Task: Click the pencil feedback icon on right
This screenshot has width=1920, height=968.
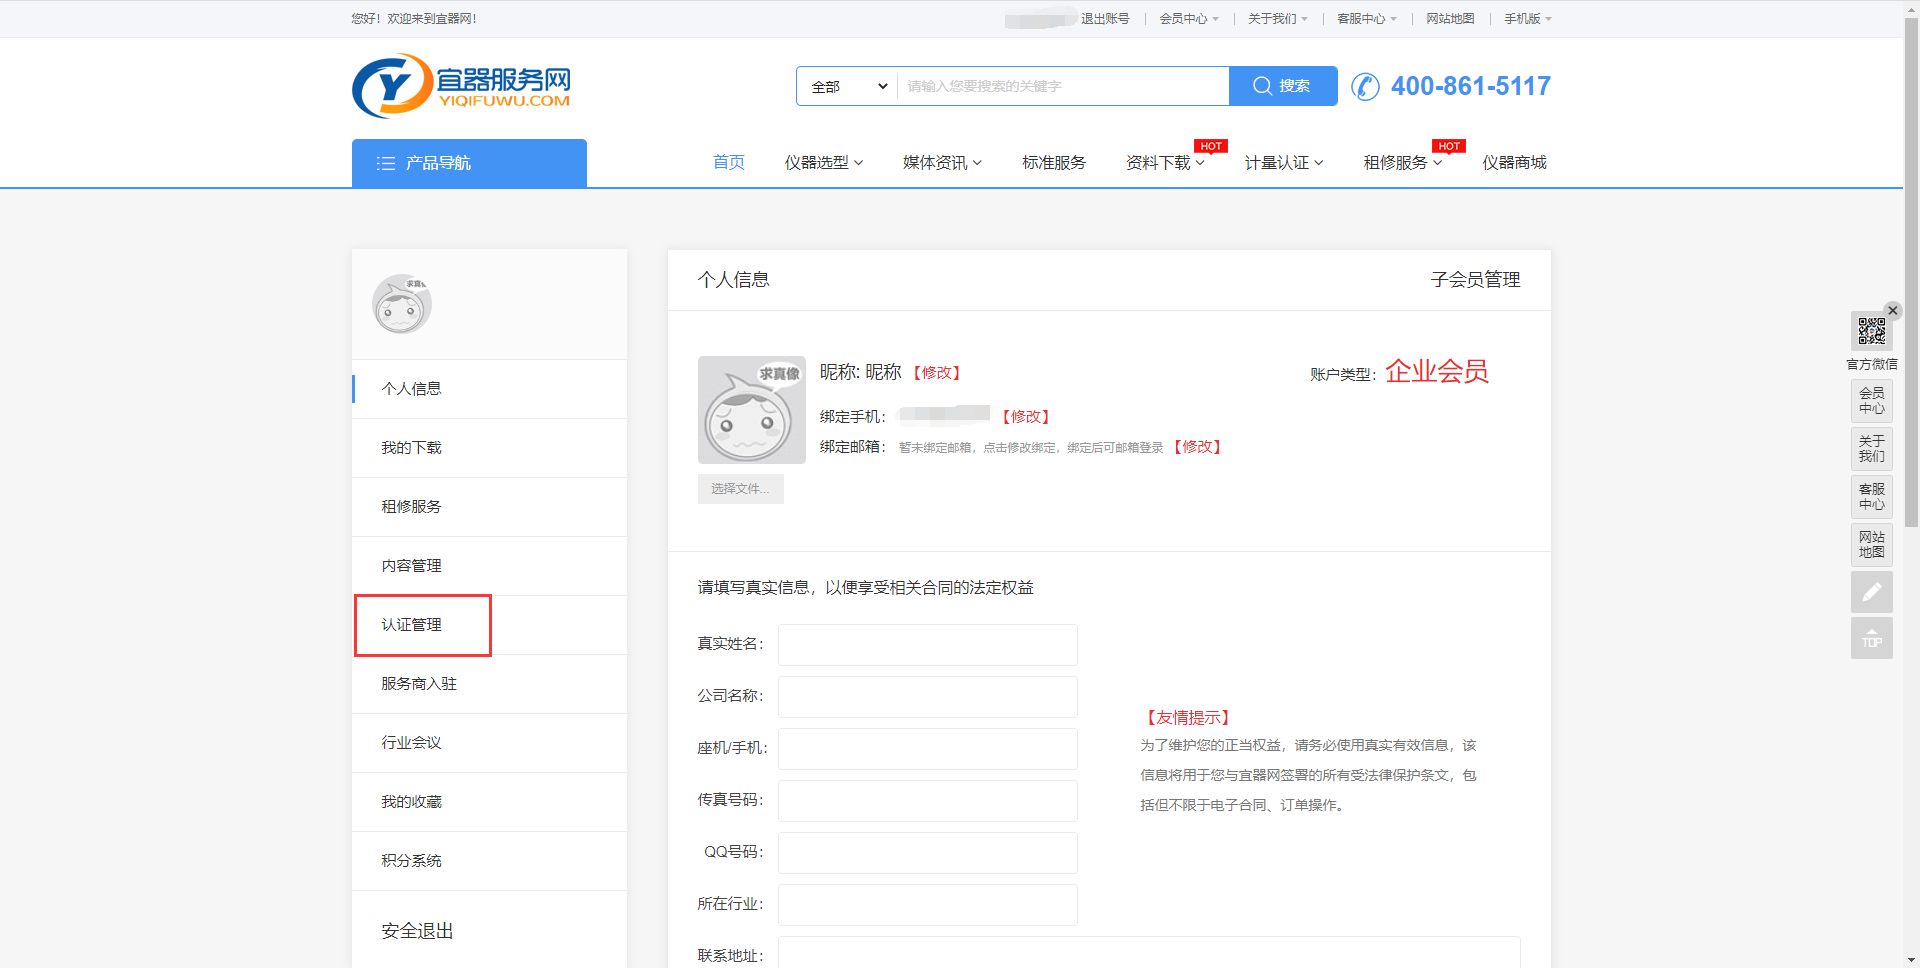Action: point(1872,591)
